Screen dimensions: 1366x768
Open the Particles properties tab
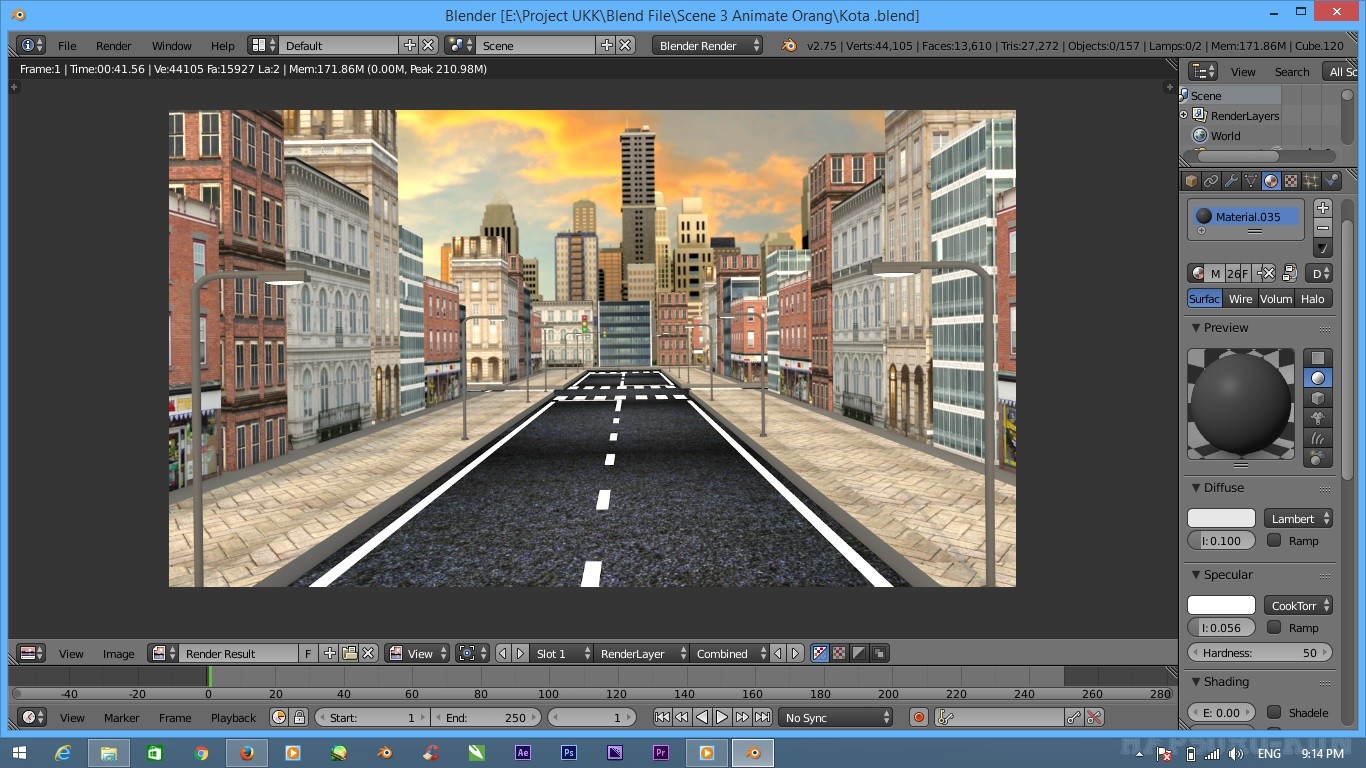pyautogui.click(x=1311, y=180)
